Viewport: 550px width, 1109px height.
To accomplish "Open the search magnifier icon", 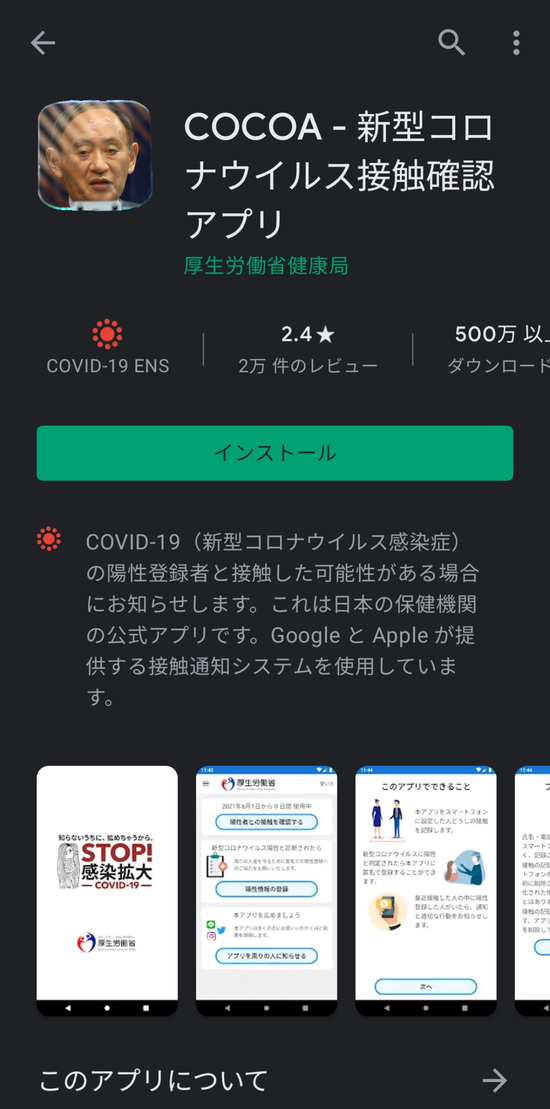I will click(451, 43).
